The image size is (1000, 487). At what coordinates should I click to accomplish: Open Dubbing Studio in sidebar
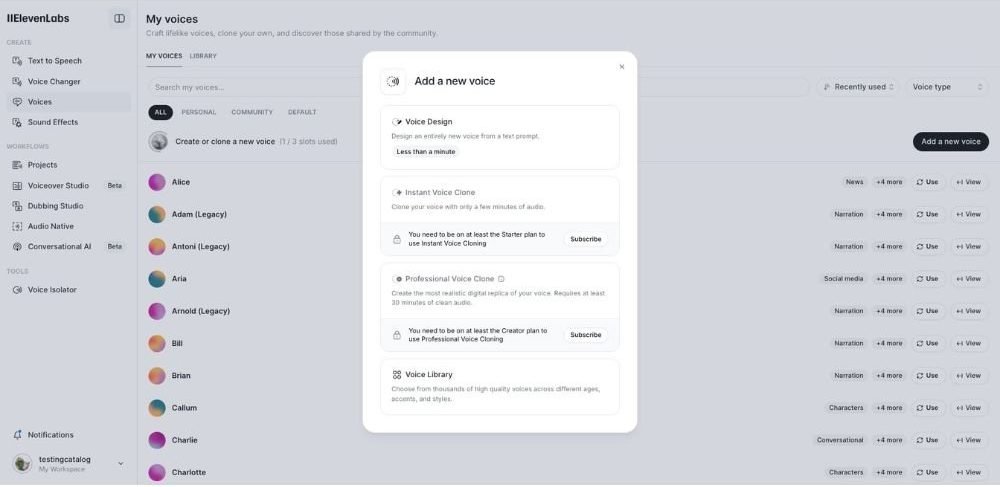tap(68, 206)
